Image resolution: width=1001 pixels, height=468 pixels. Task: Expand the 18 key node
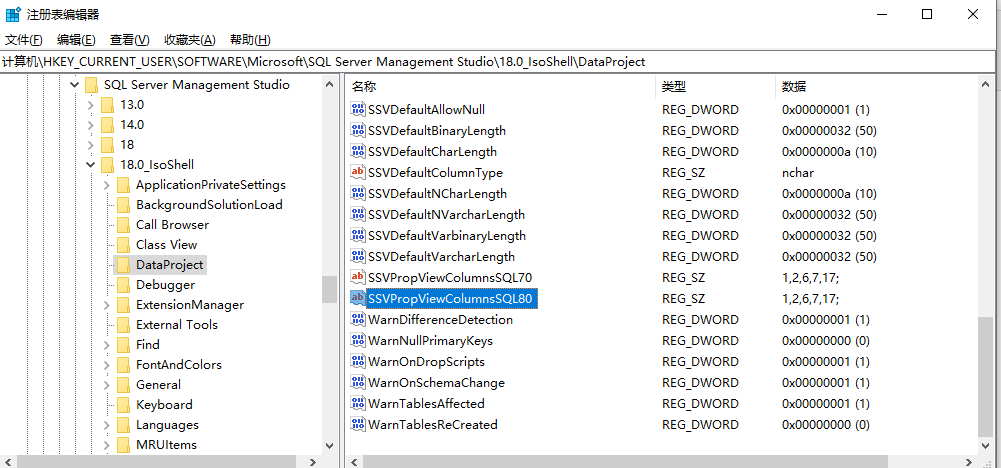click(91, 145)
